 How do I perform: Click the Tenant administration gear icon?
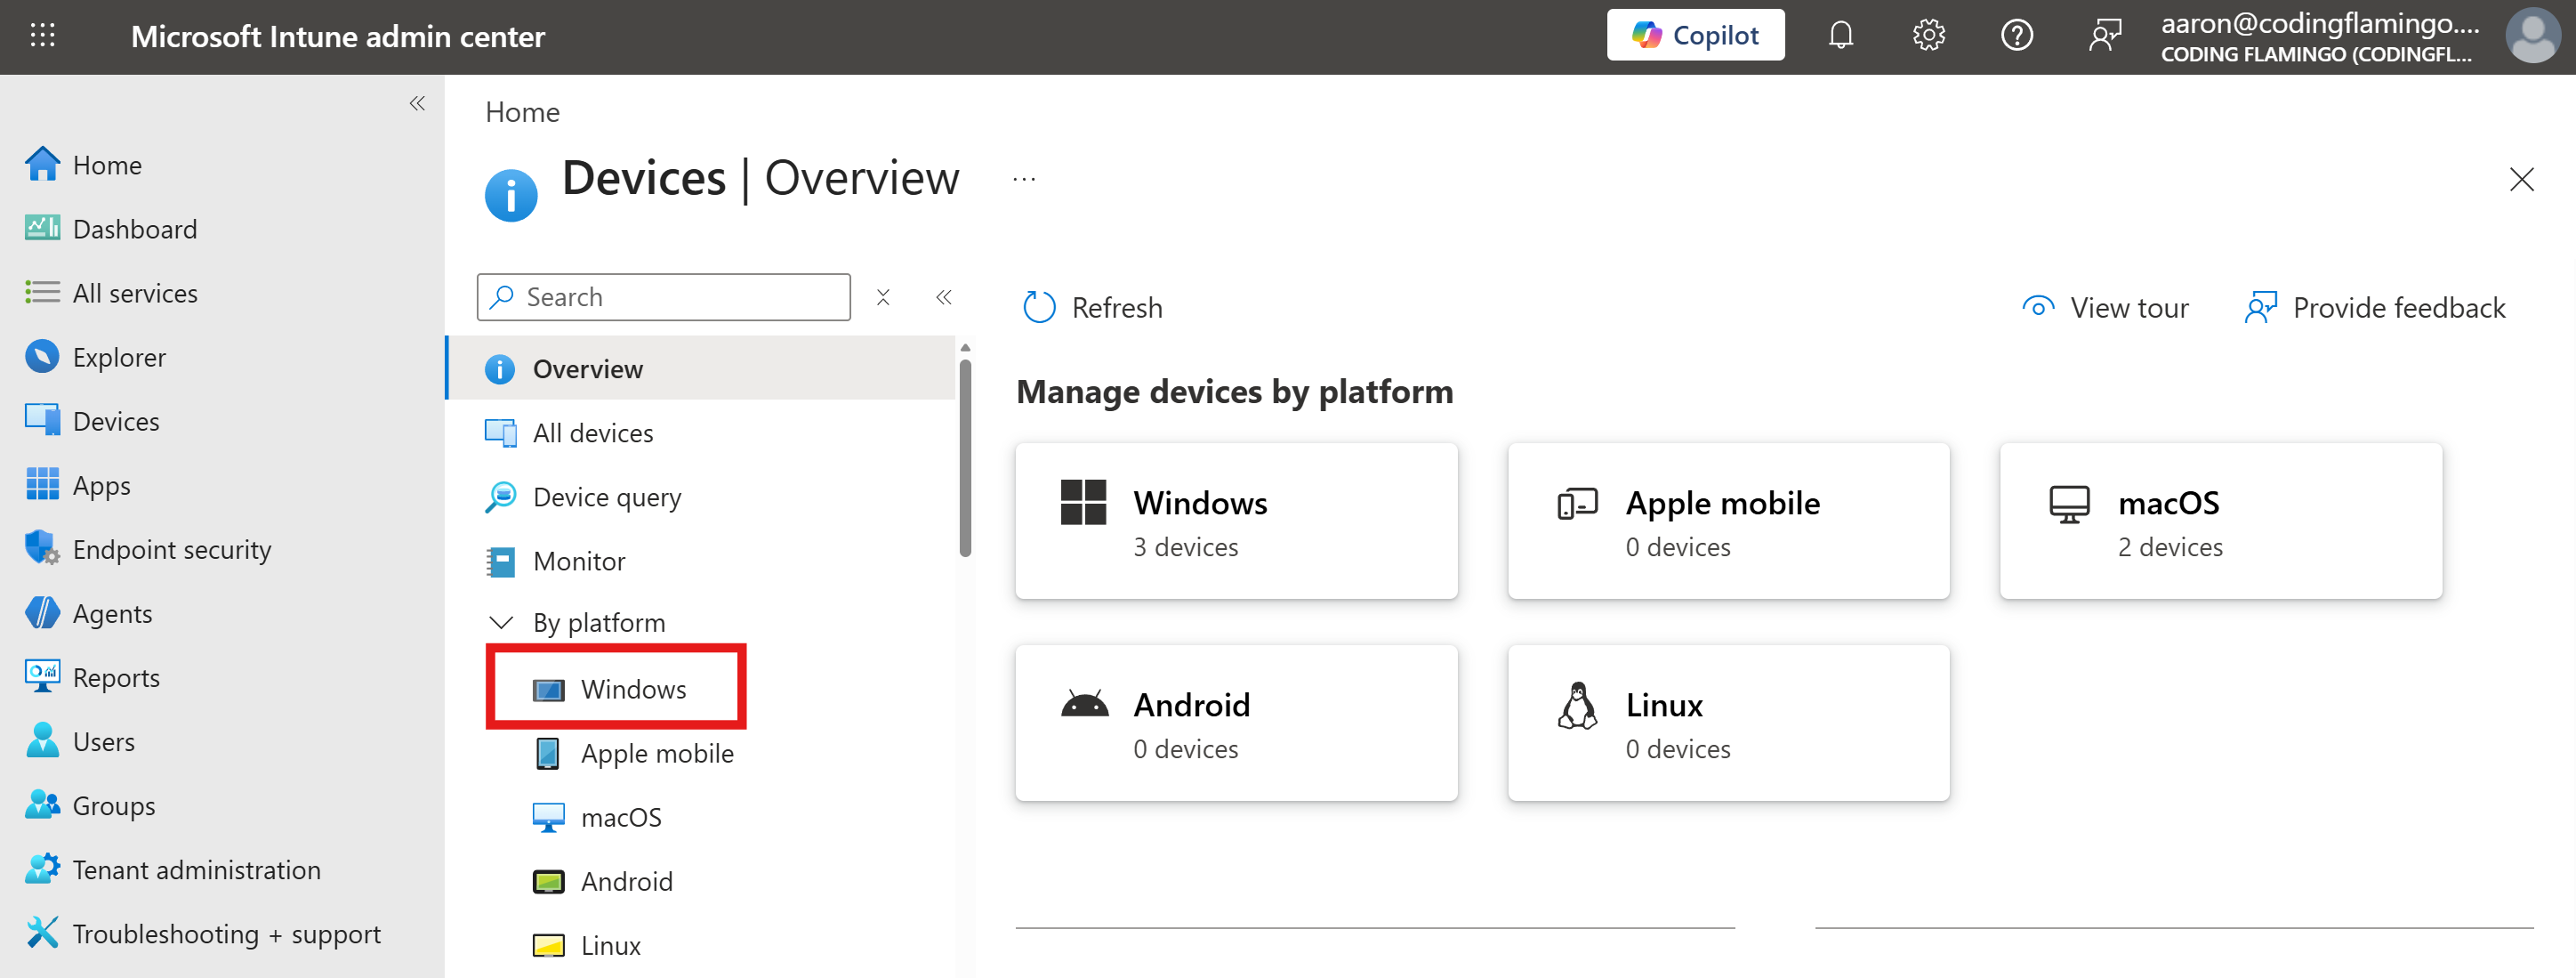click(x=42, y=869)
